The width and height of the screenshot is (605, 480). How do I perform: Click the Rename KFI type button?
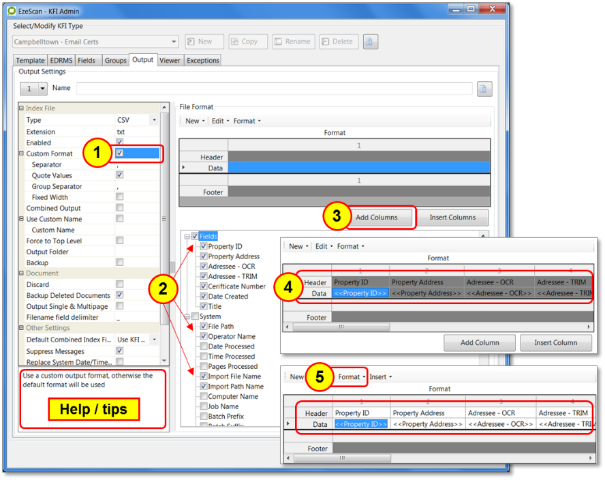click(x=294, y=42)
